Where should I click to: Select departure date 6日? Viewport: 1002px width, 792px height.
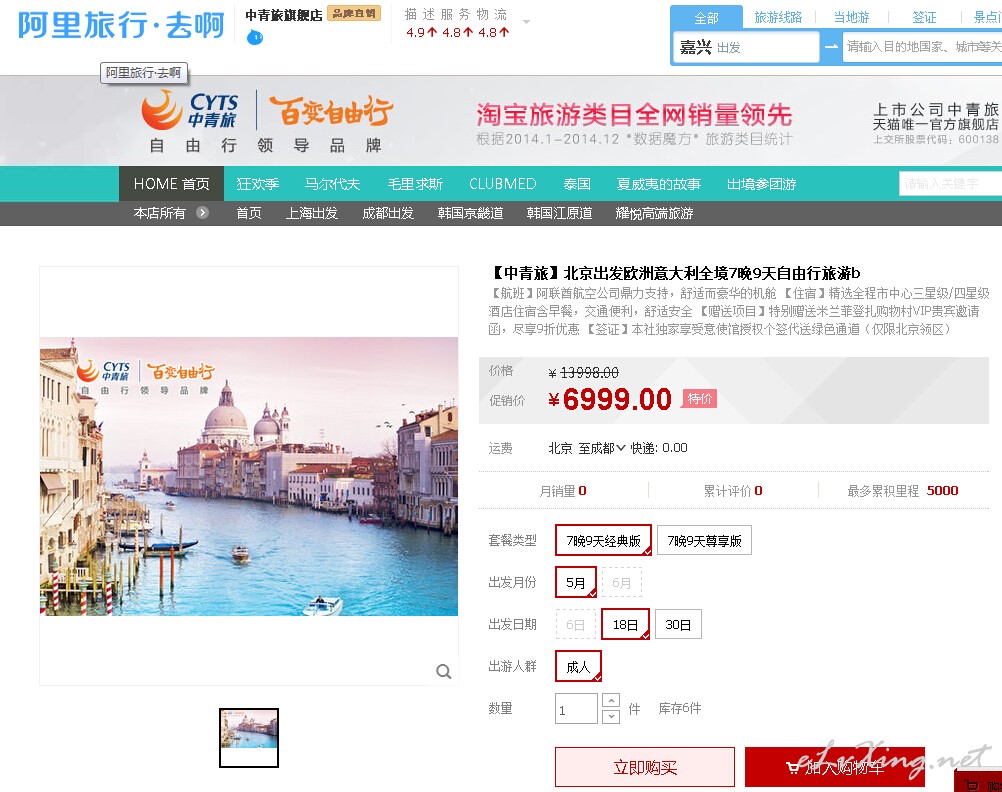[x=576, y=625]
